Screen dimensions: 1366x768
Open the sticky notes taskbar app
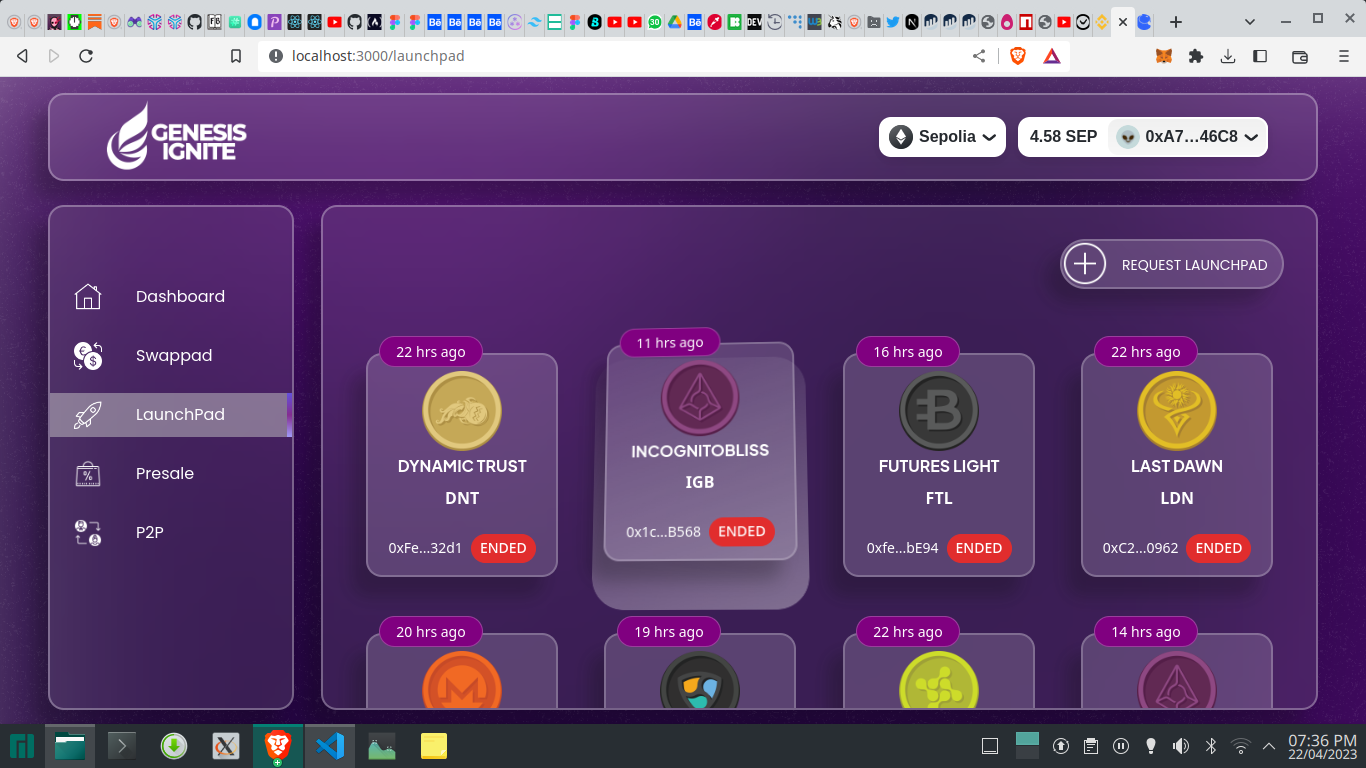click(433, 746)
